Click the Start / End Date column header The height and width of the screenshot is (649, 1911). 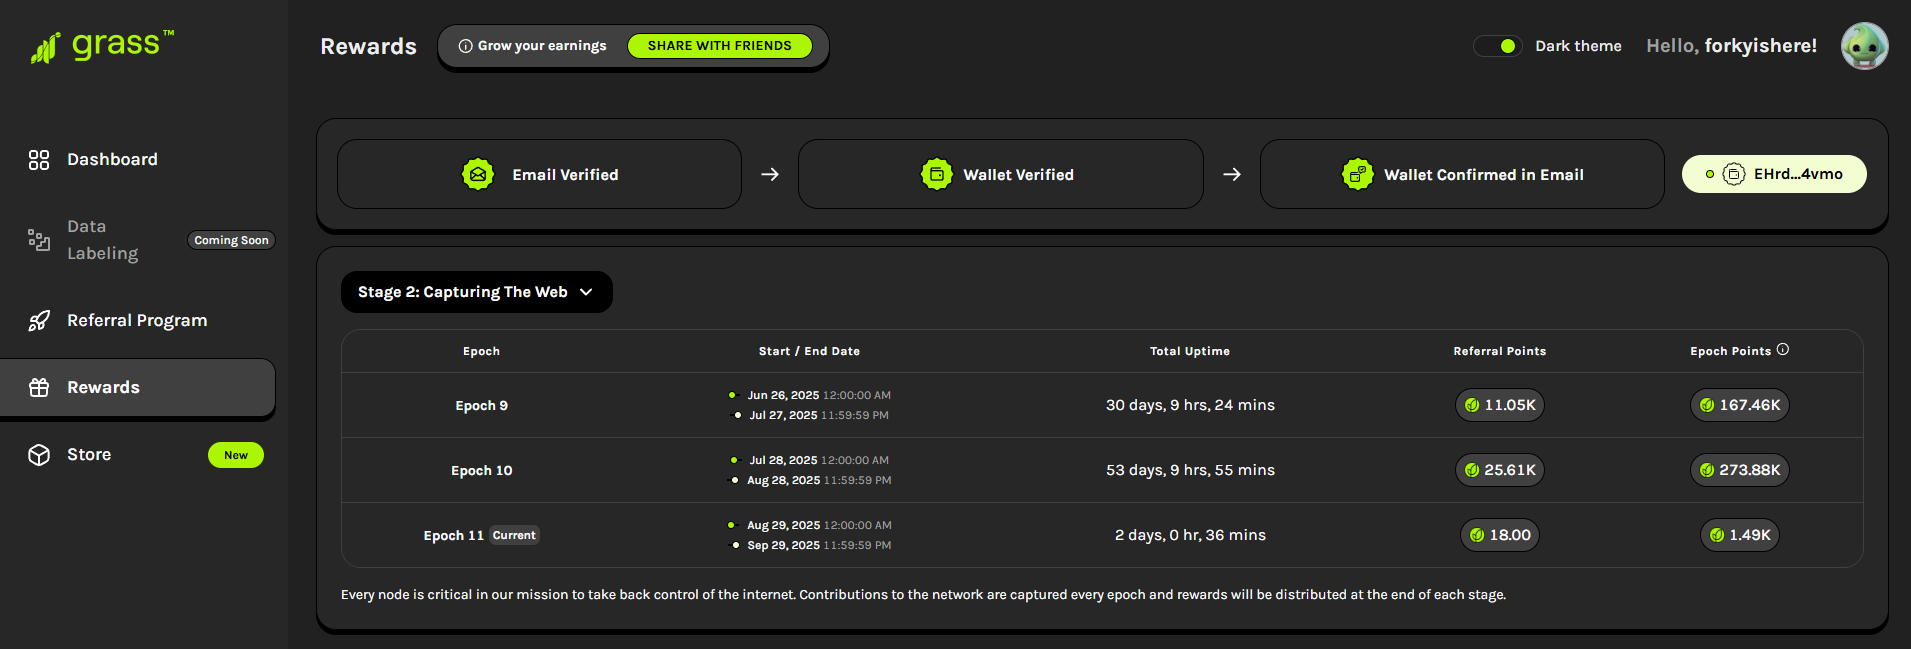coord(809,351)
